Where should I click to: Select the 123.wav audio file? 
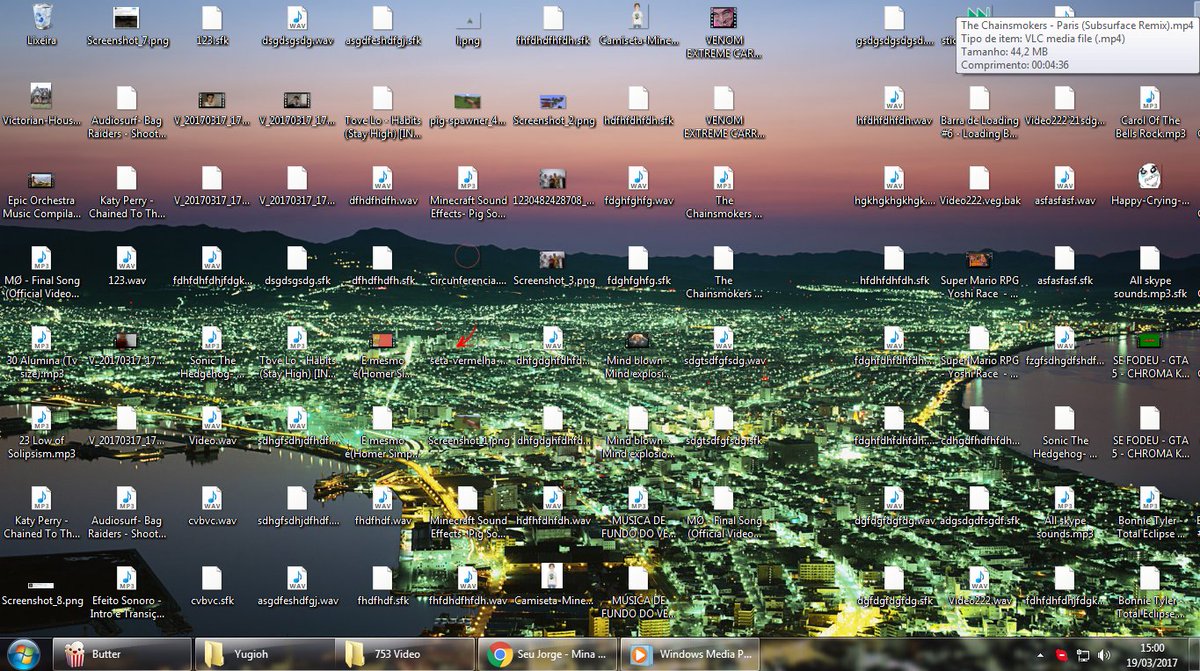tap(126, 265)
